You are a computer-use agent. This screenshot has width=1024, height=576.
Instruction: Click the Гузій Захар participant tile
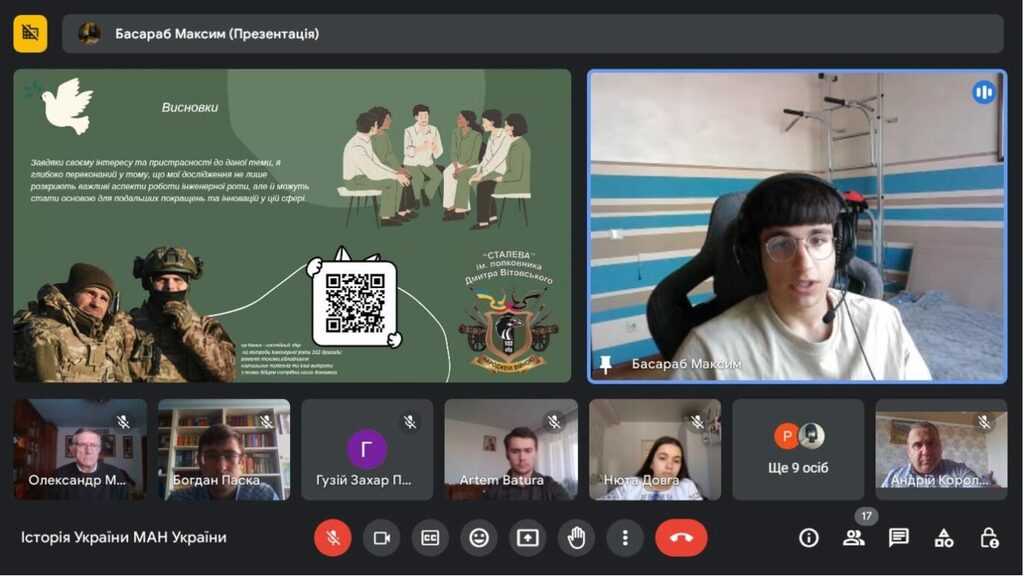367,450
